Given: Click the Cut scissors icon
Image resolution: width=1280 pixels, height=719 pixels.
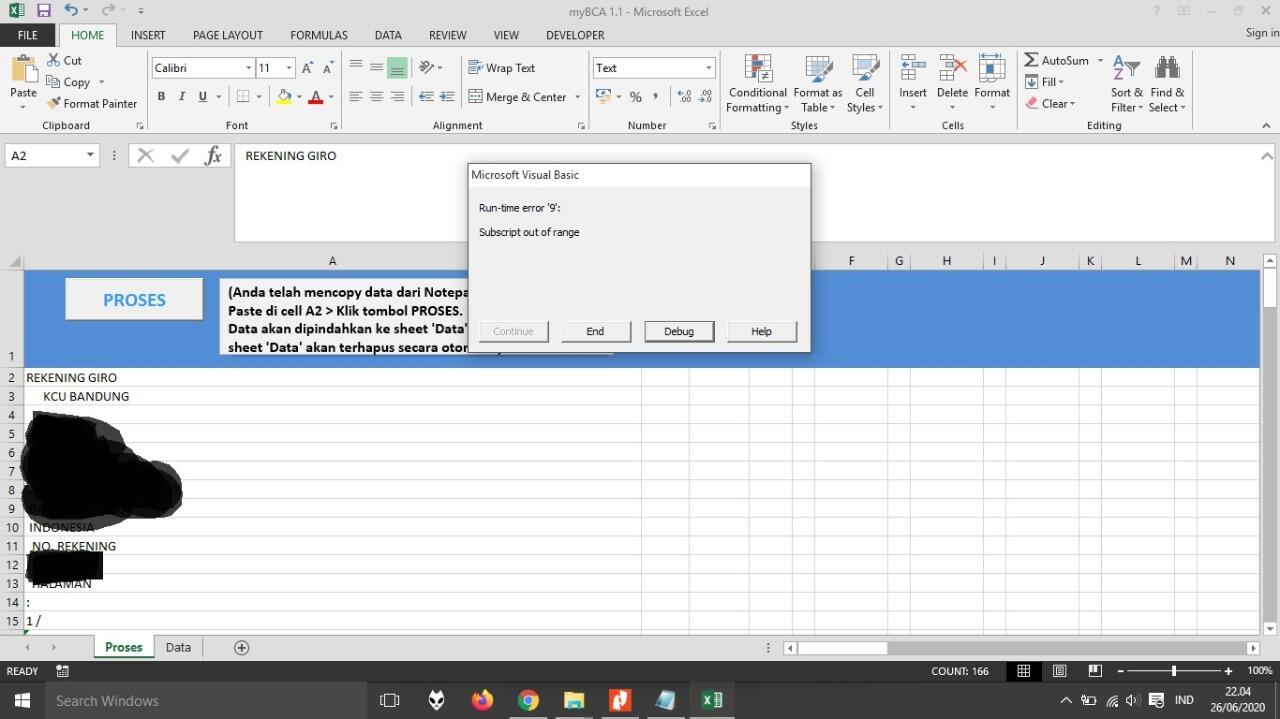Looking at the screenshot, I should tap(54, 60).
